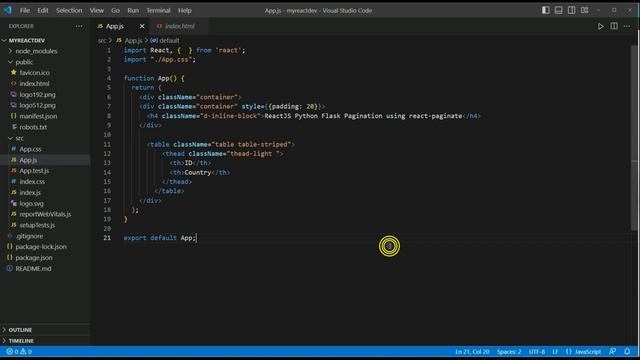This screenshot has height=360, width=640.
Task: Click the EXPLORER panel title
Action: click(21, 26)
